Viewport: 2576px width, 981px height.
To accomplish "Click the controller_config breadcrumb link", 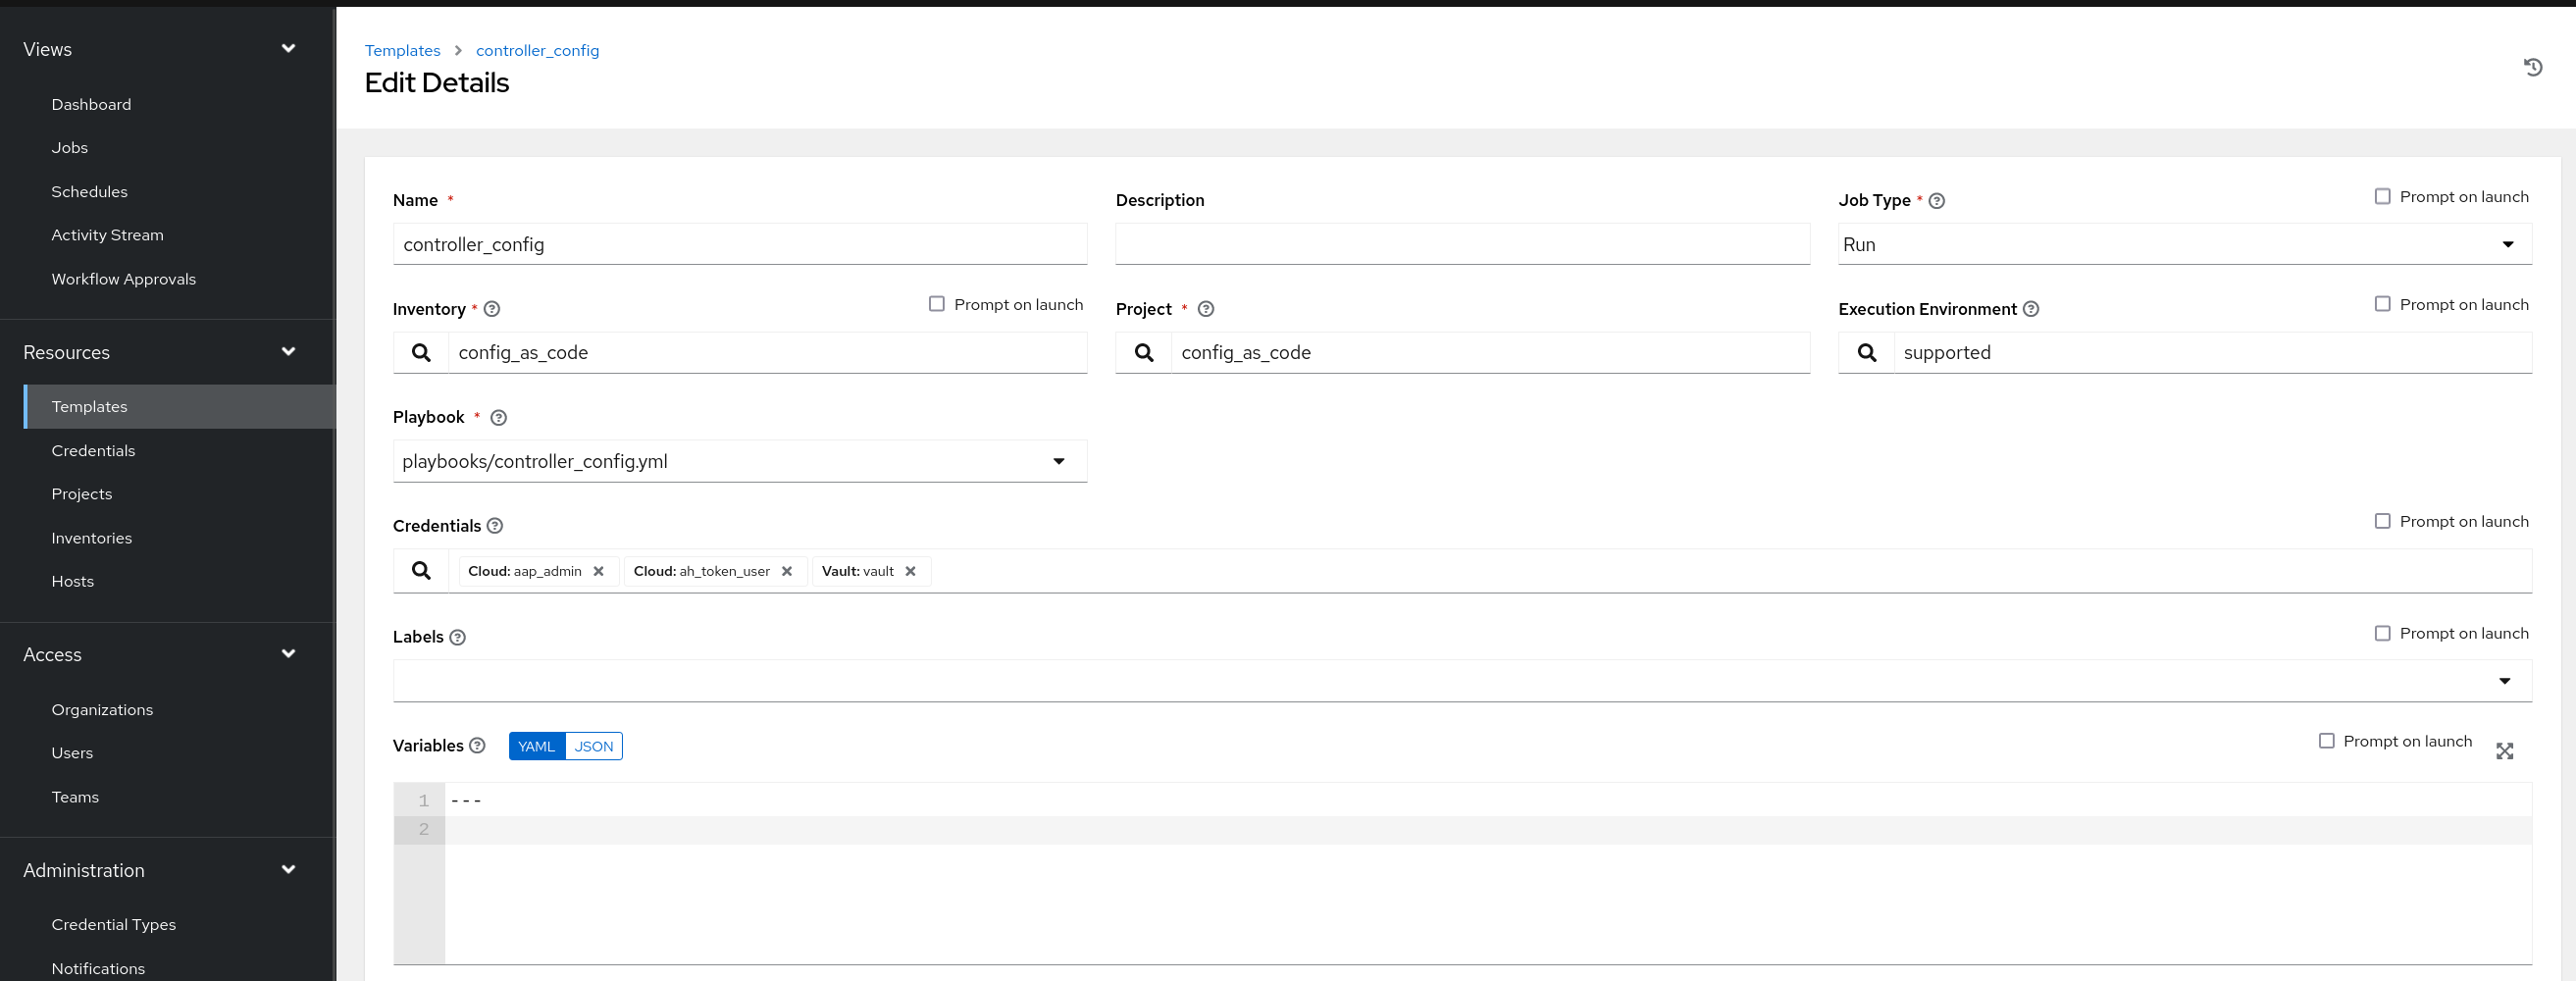I will [x=537, y=50].
